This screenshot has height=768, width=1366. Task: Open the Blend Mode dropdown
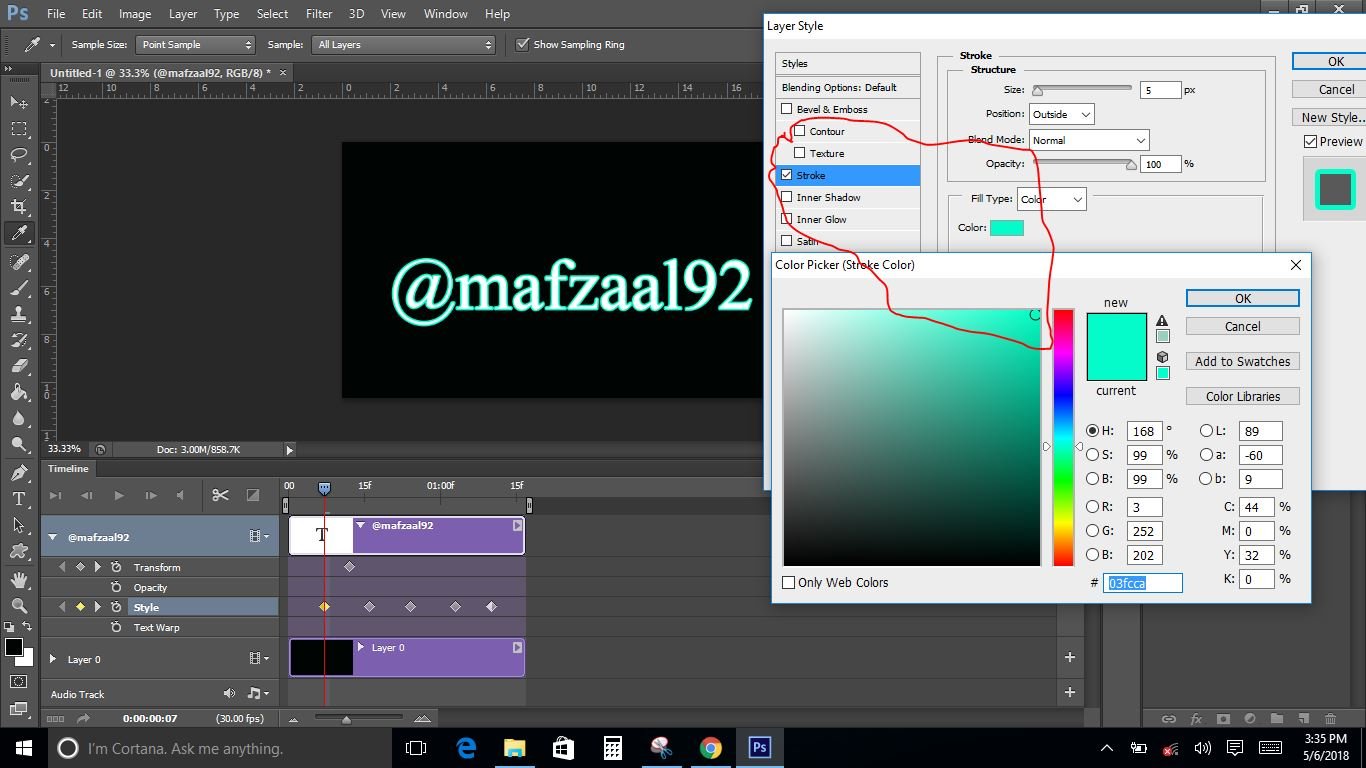[x=1089, y=140]
